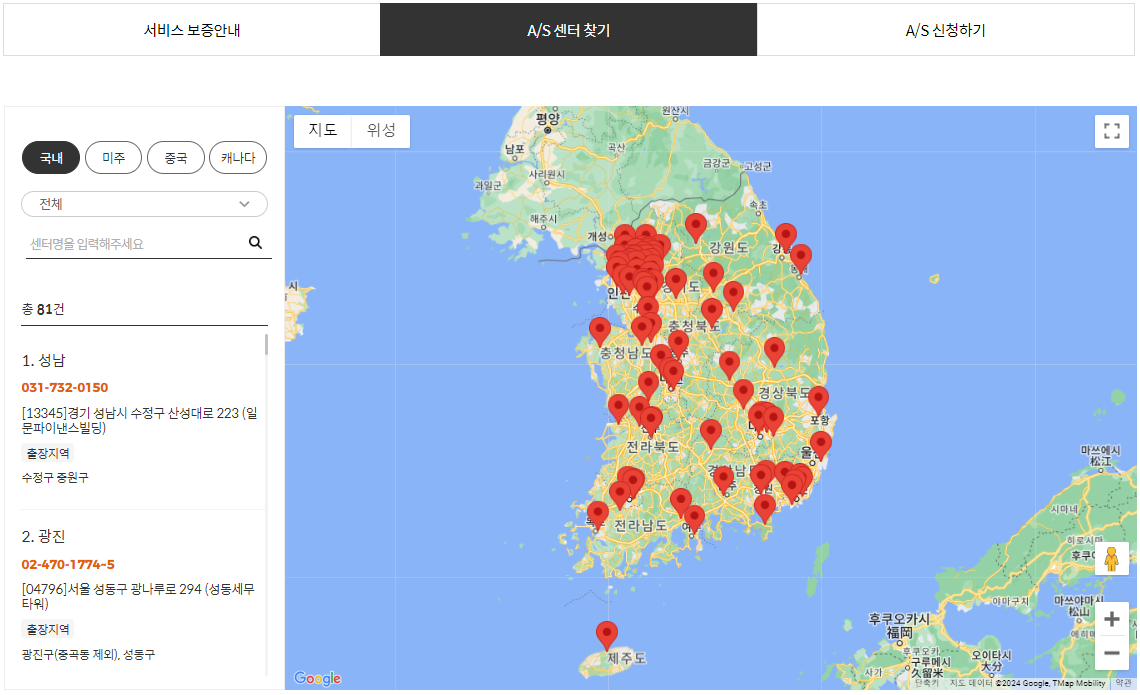Click the Google logo on map
Viewport: 1140px width, 695px height.
[x=317, y=678]
